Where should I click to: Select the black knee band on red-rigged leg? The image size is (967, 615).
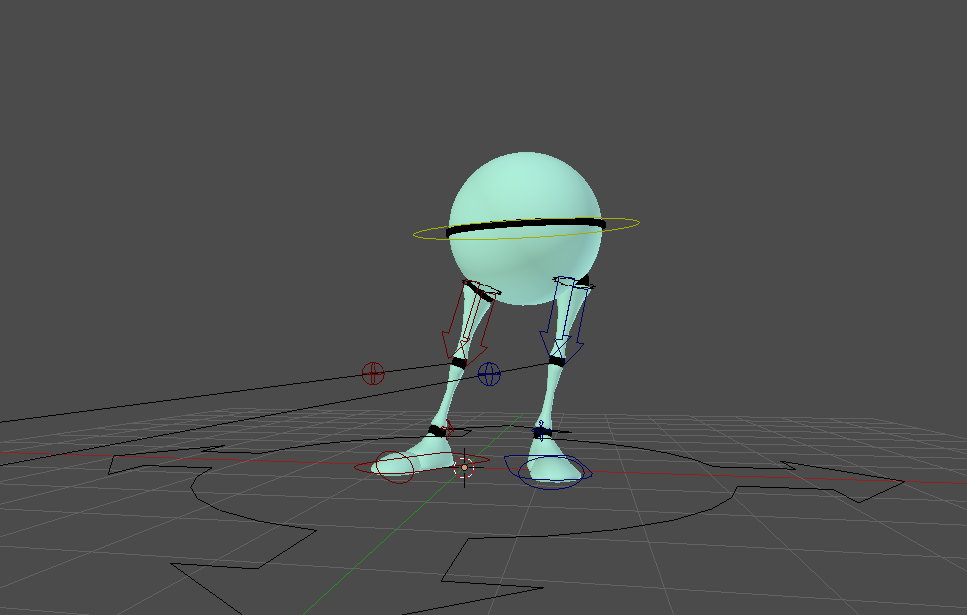[x=459, y=363]
